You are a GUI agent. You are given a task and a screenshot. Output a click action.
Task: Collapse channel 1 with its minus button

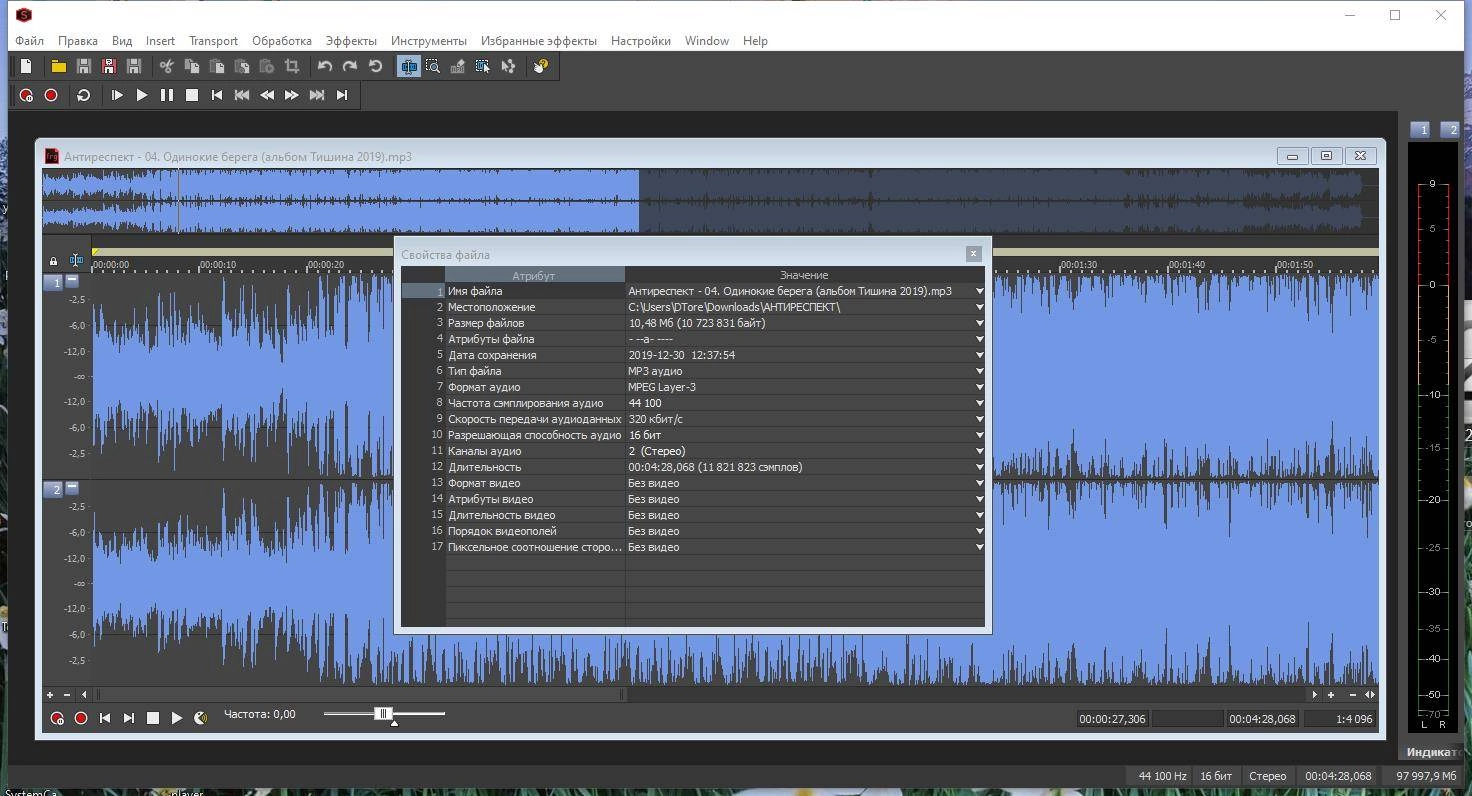coord(72,281)
